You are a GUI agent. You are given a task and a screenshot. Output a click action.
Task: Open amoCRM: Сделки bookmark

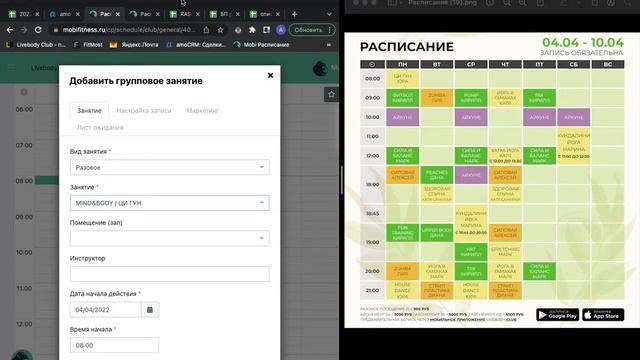click(x=196, y=44)
